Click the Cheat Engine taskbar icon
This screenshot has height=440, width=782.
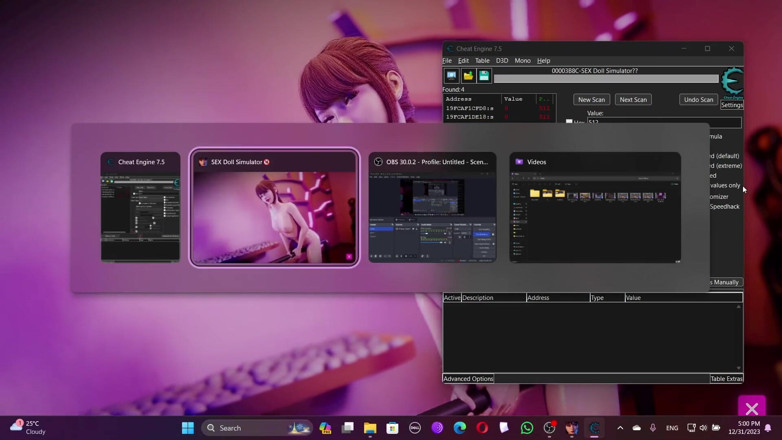pyautogui.click(x=594, y=428)
